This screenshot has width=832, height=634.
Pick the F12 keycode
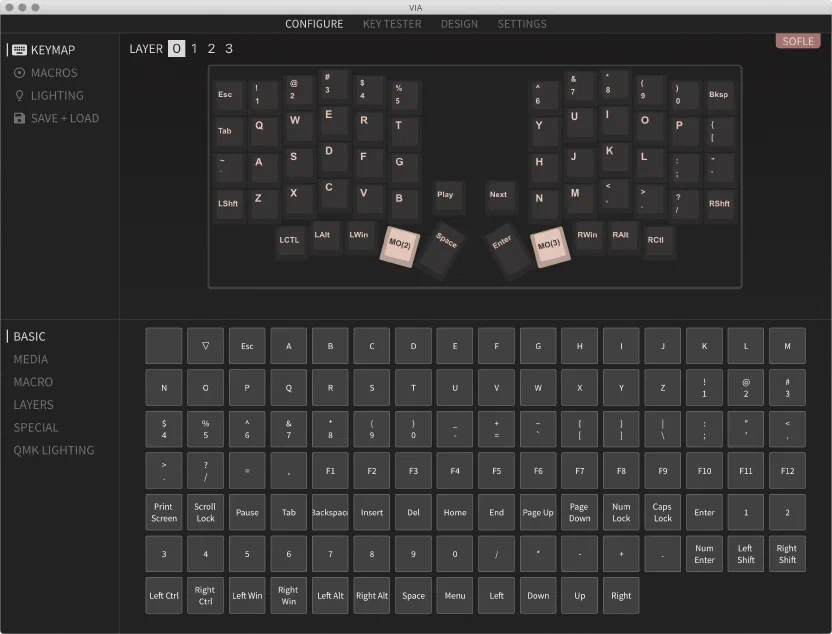pos(787,471)
